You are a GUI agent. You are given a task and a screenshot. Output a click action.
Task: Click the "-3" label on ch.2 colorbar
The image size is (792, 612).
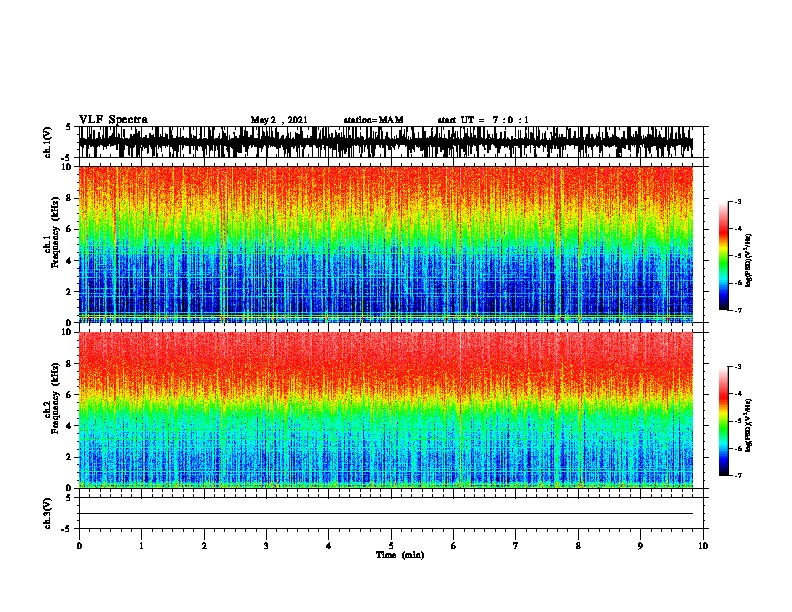tap(738, 367)
